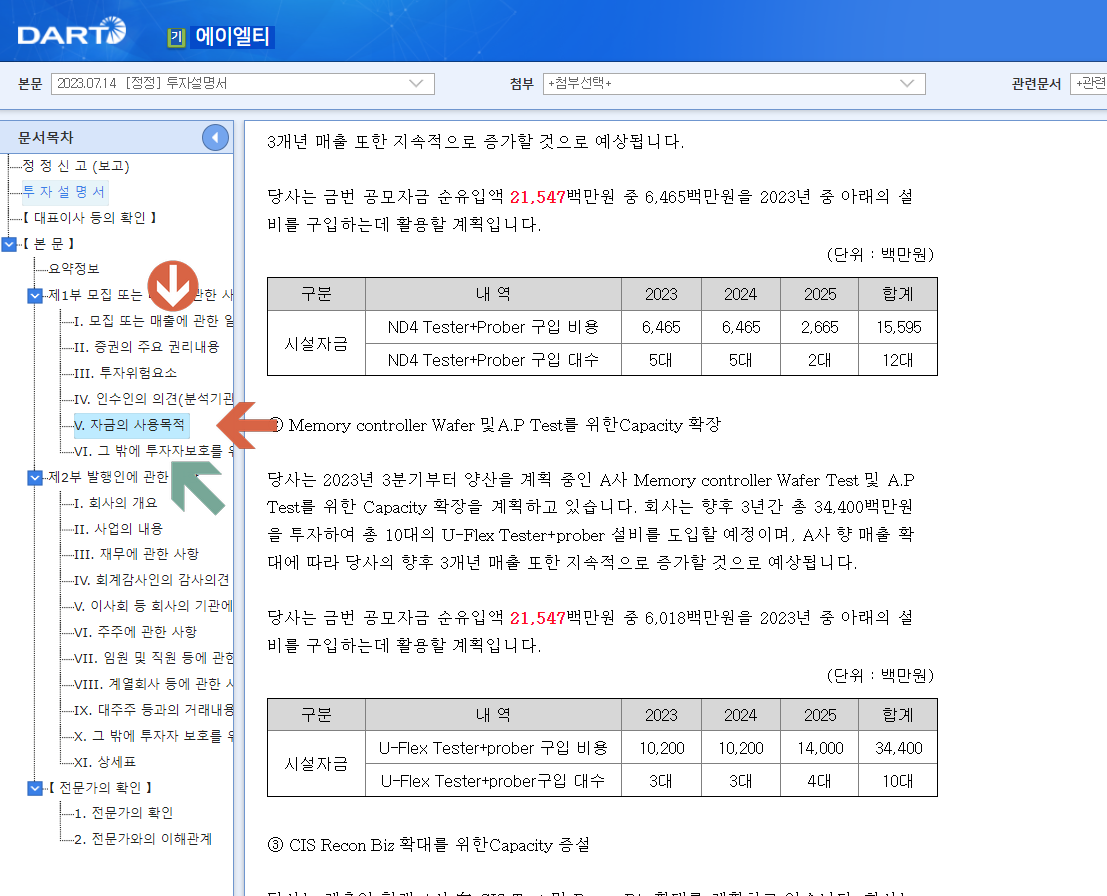Open the 첨부 attachment selection dropdown

906,84
